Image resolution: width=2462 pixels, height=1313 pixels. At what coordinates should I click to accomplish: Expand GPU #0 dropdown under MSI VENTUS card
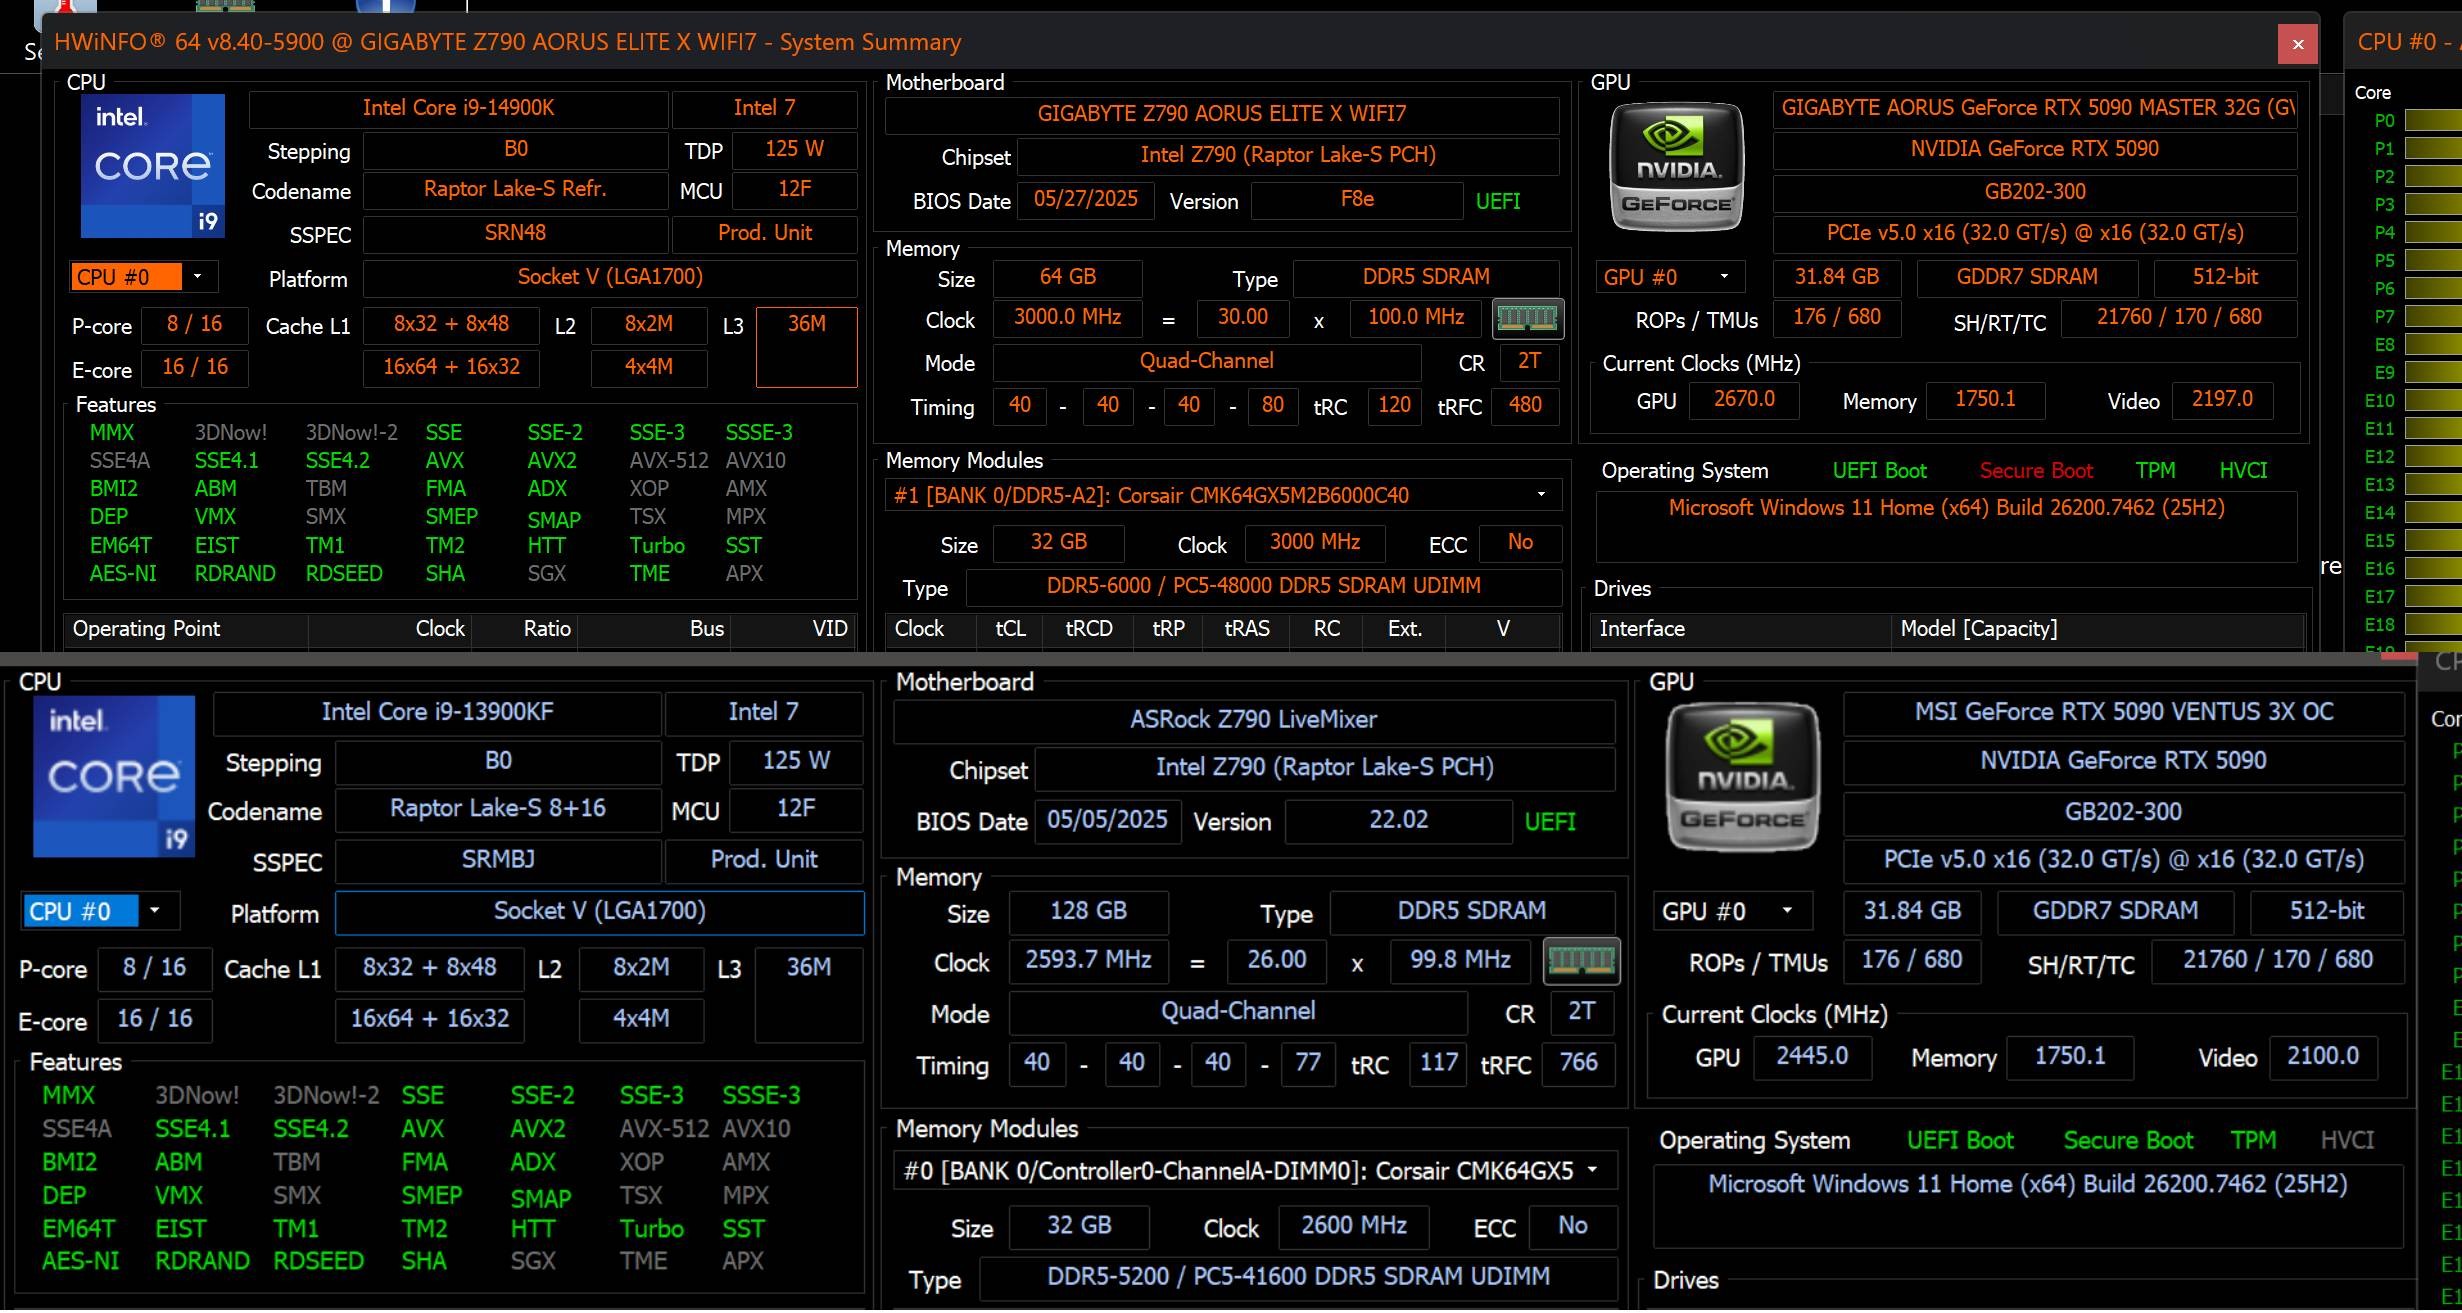tap(1787, 911)
